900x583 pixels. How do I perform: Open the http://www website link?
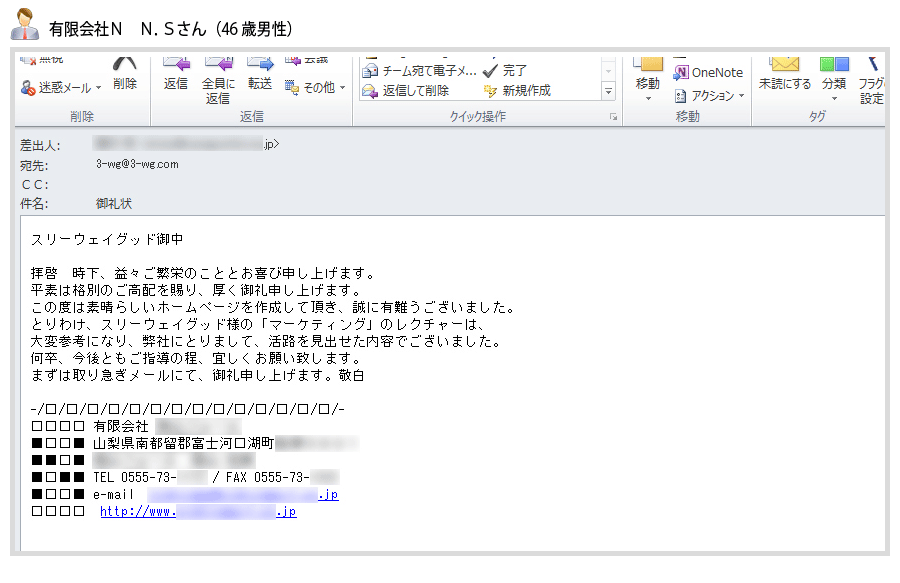point(198,512)
